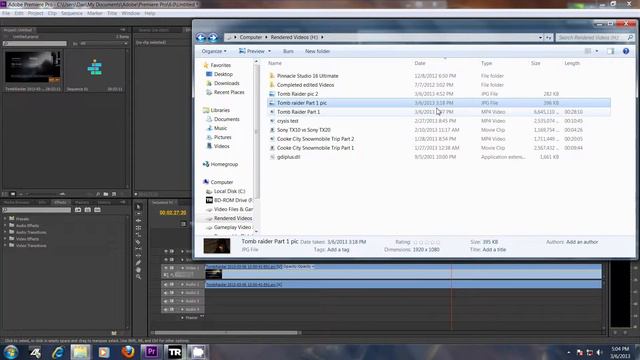Toggle sync lock on track Audio 1

[x=172, y=284]
